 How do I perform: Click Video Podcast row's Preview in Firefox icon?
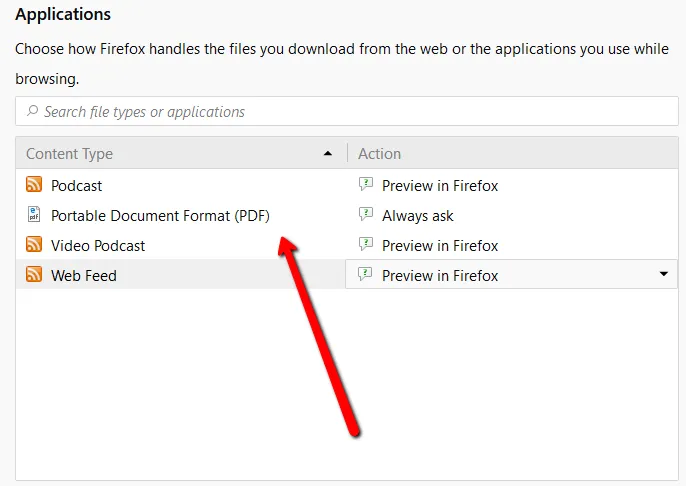click(366, 245)
